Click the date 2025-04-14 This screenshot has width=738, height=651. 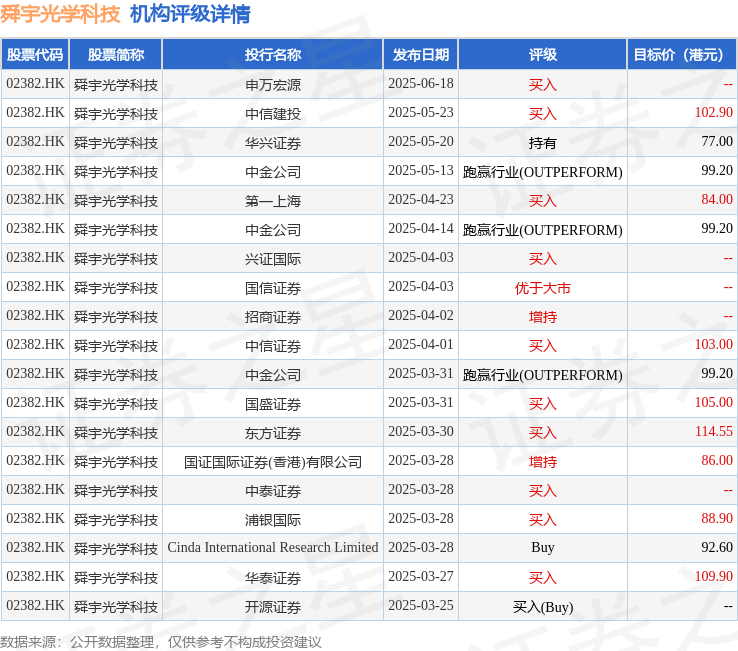(421, 228)
